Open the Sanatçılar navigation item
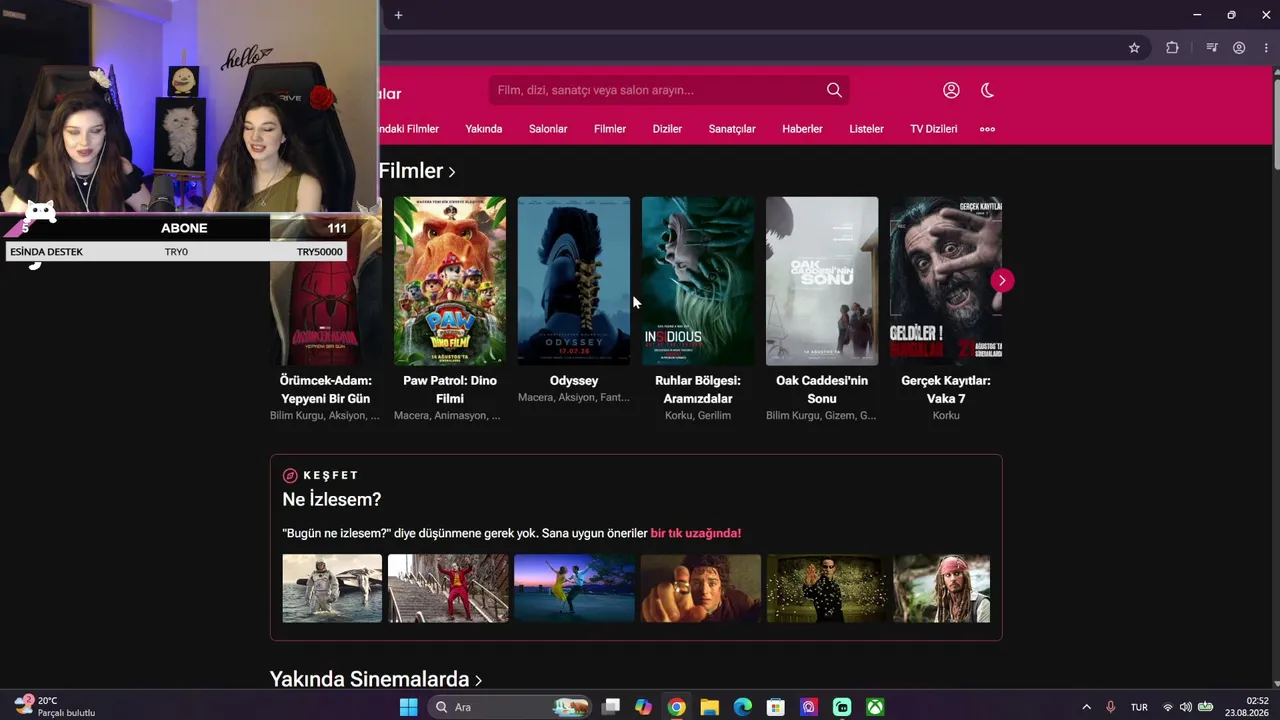The width and height of the screenshot is (1280, 720). [732, 129]
